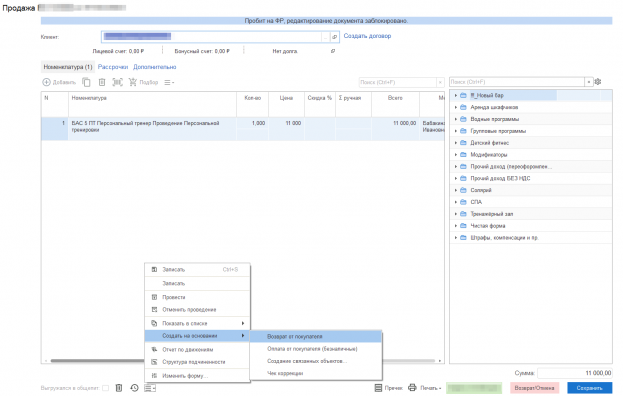Click the Скидка % column header
The width and height of the screenshot is (623, 396).
click(x=319, y=104)
